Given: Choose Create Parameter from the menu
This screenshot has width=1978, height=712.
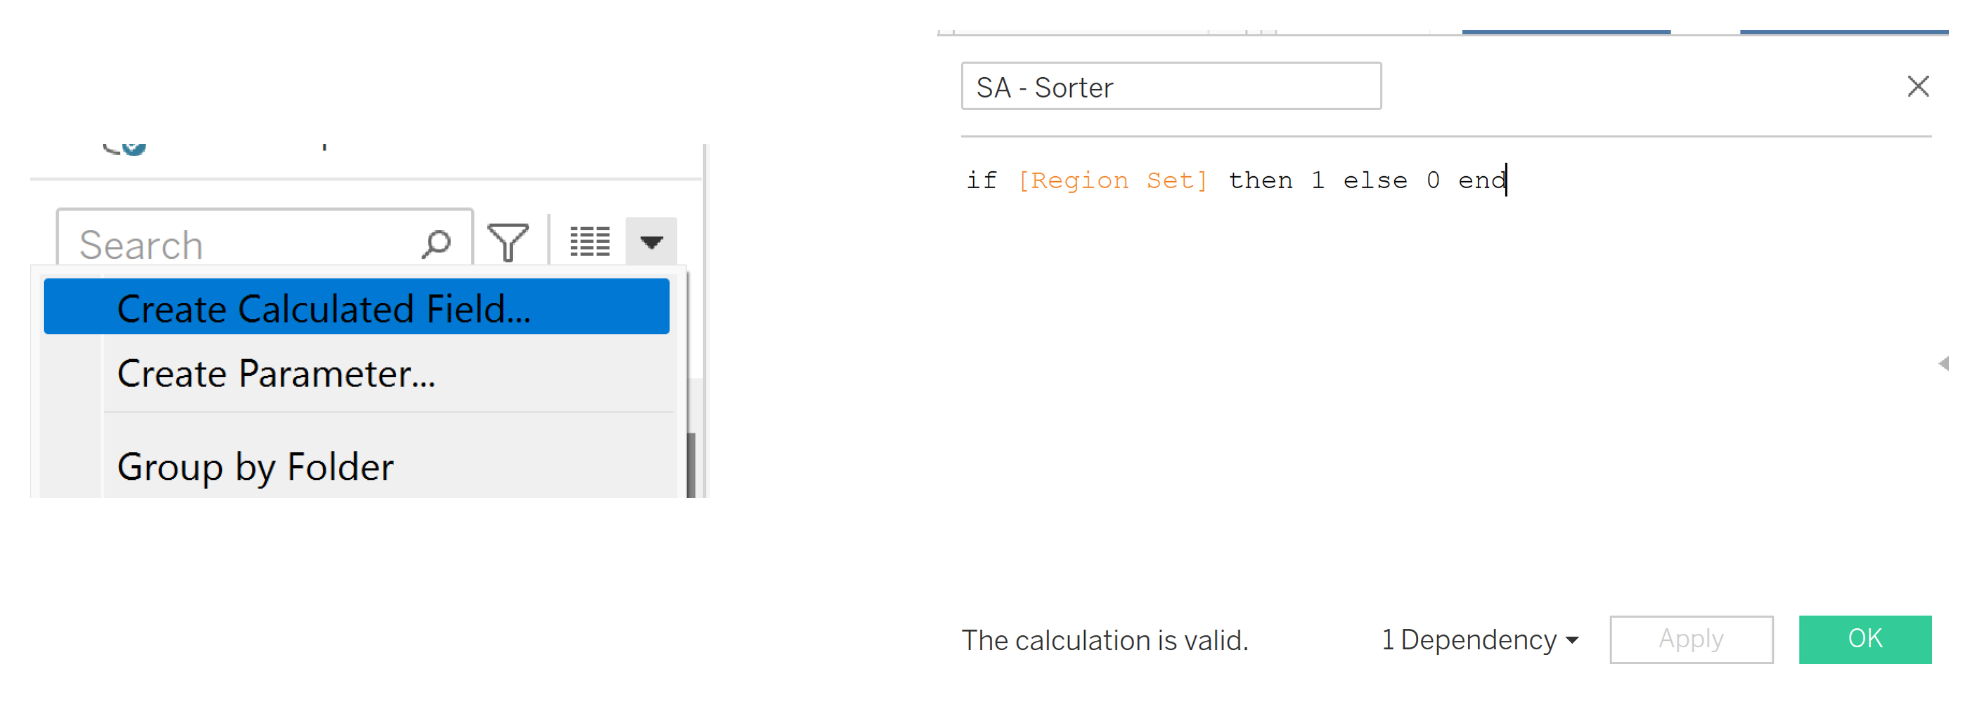Looking at the screenshot, I should pyautogui.click(x=276, y=374).
